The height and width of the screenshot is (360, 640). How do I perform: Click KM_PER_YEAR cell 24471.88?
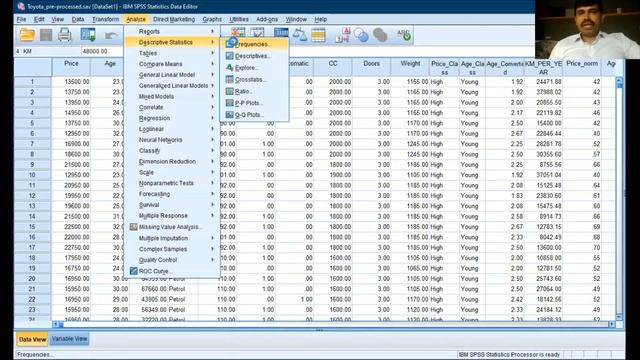point(543,82)
